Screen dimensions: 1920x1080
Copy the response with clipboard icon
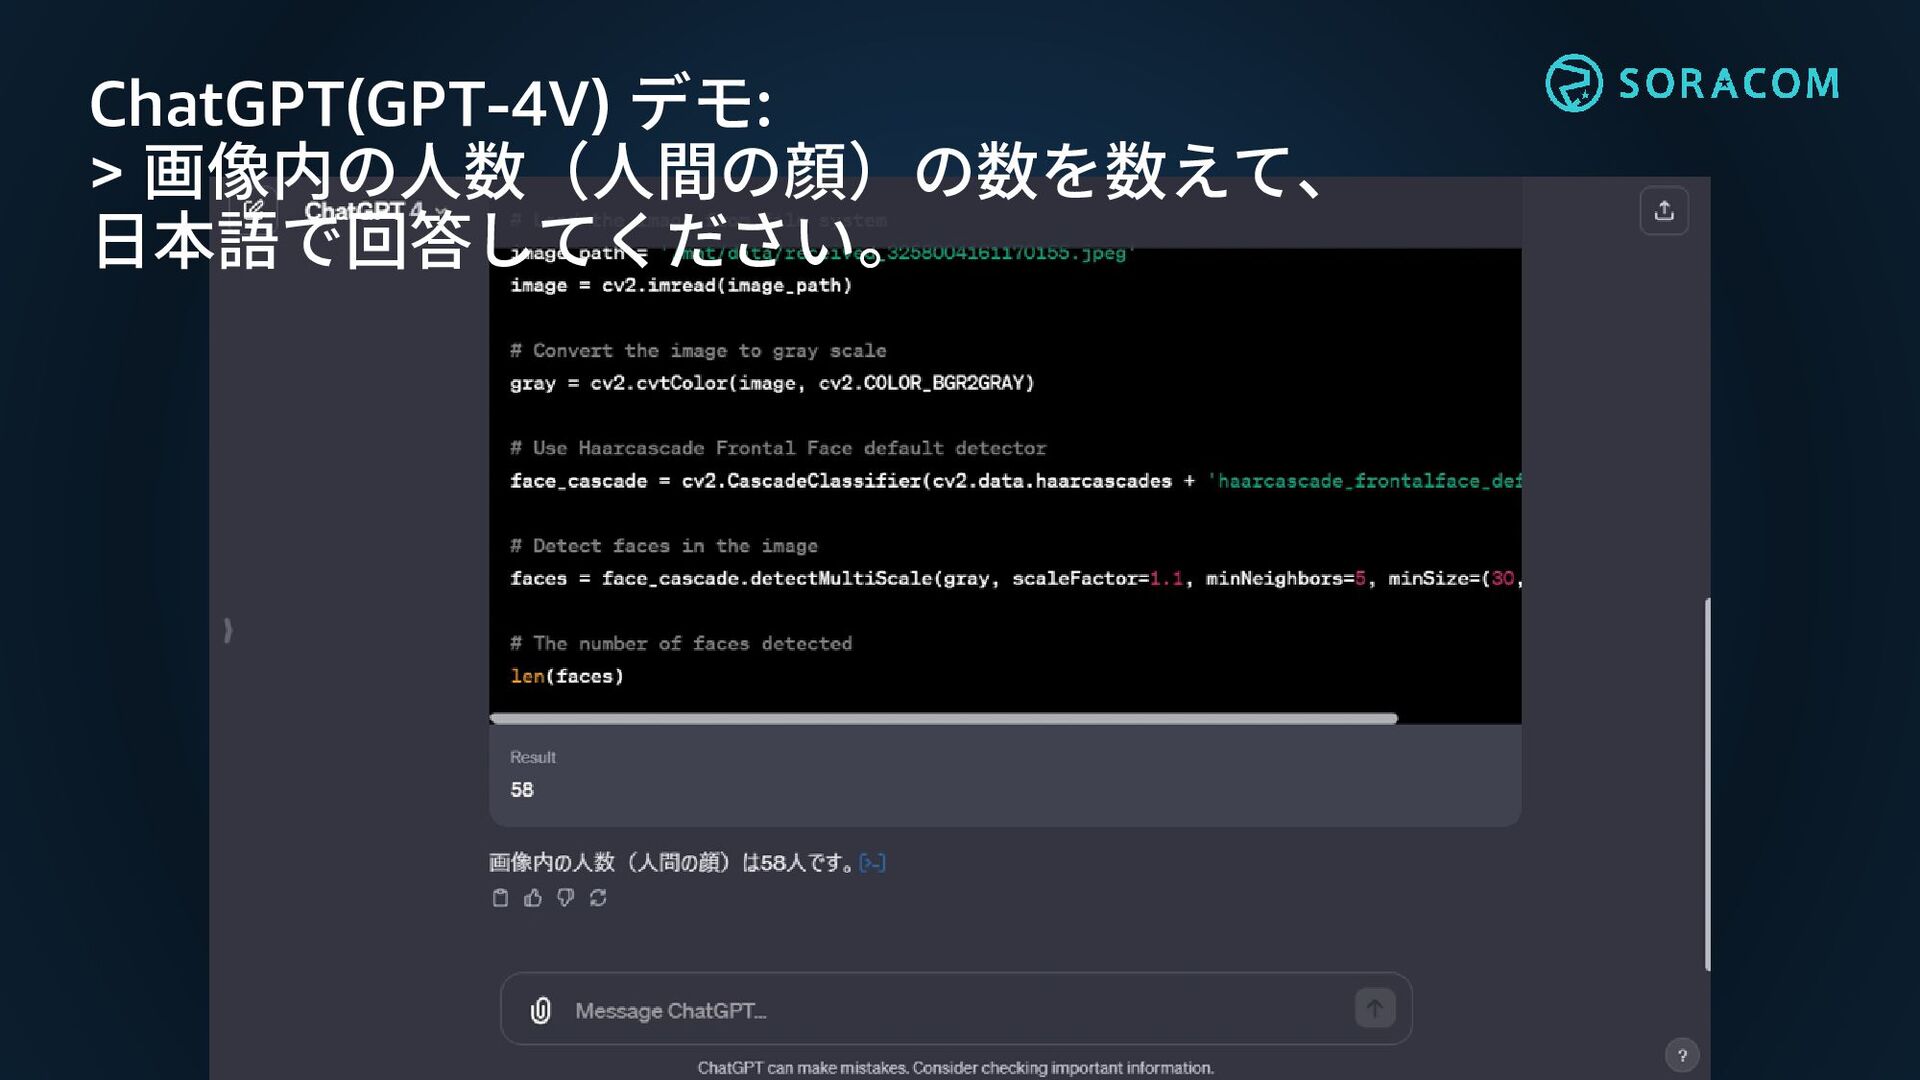[x=500, y=898]
